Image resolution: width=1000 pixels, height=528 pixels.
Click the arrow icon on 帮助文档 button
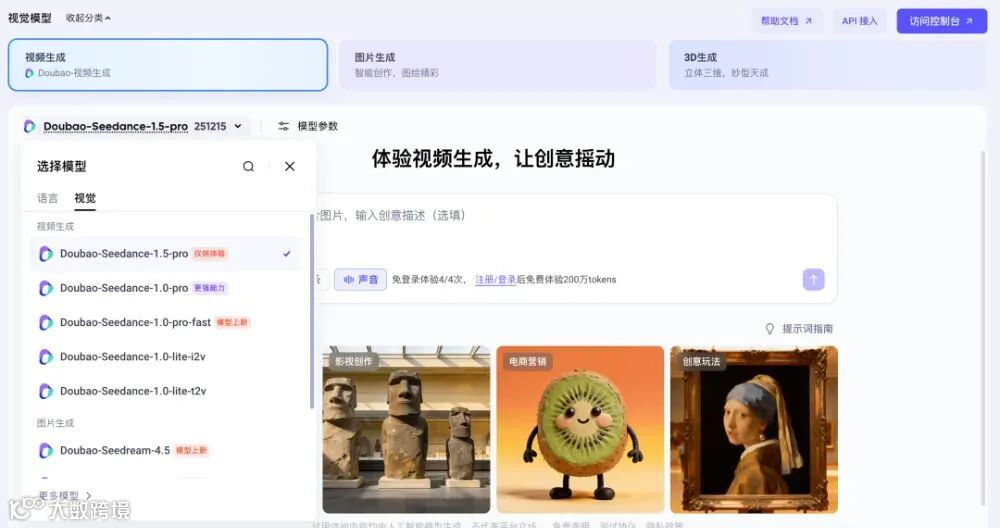click(808, 21)
